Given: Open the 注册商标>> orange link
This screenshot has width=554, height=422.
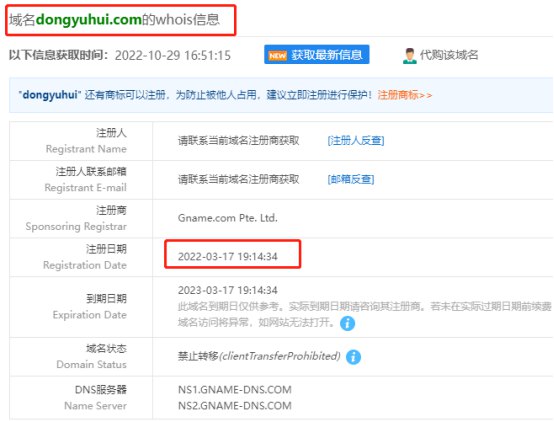Looking at the screenshot, I should pyautogui.click(x=405, y=95).
